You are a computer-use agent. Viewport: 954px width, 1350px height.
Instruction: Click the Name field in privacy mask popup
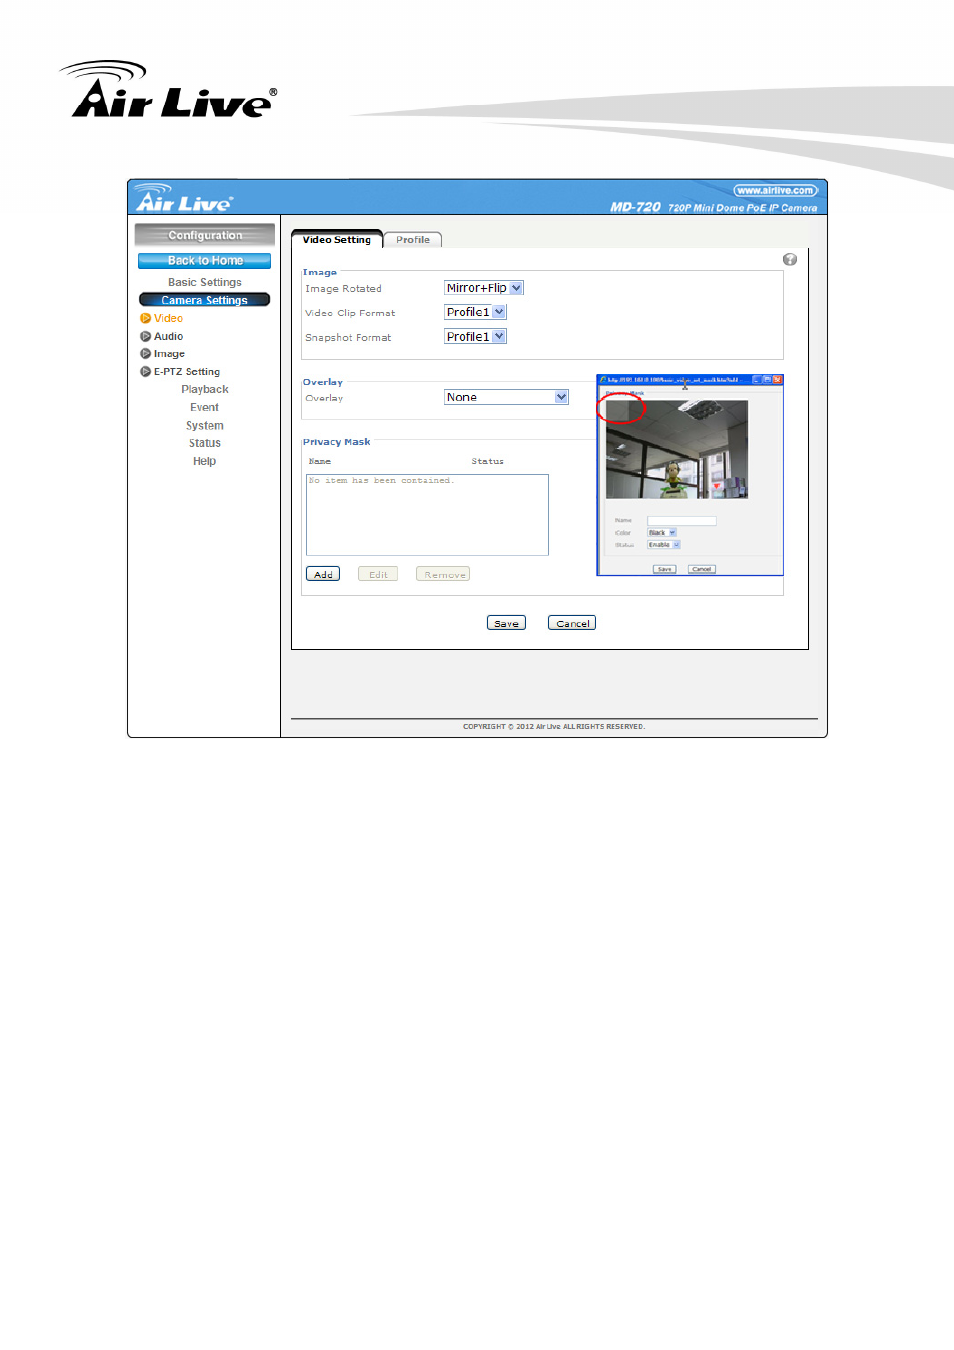pyautogui.click(x=682, y=521)
